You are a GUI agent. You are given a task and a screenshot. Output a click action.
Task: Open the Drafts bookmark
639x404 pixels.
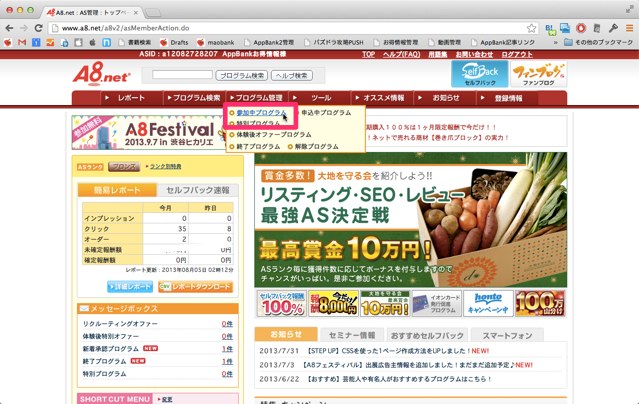(x=174, y=42)
